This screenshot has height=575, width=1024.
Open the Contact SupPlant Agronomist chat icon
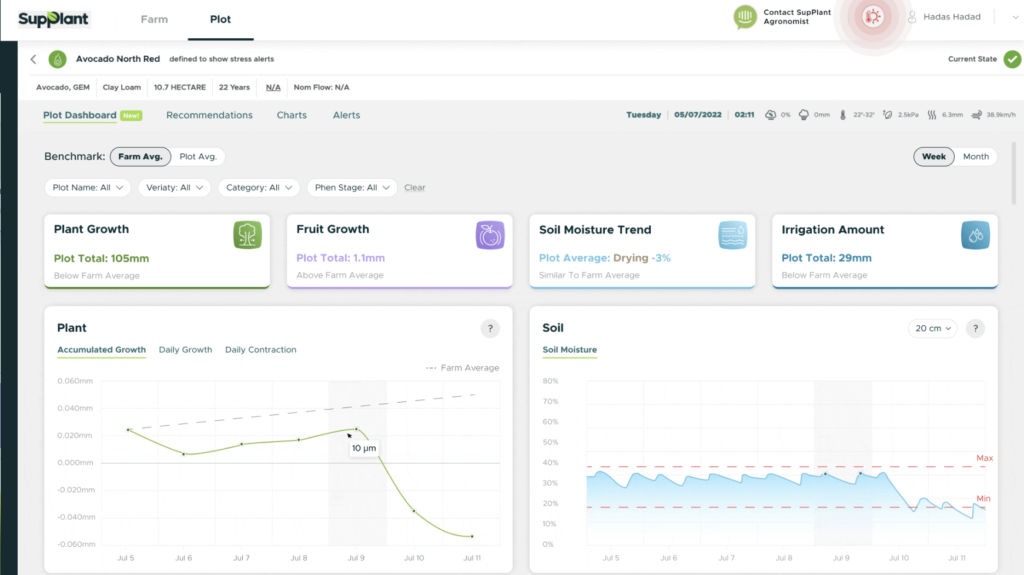[x=745, y=17]
